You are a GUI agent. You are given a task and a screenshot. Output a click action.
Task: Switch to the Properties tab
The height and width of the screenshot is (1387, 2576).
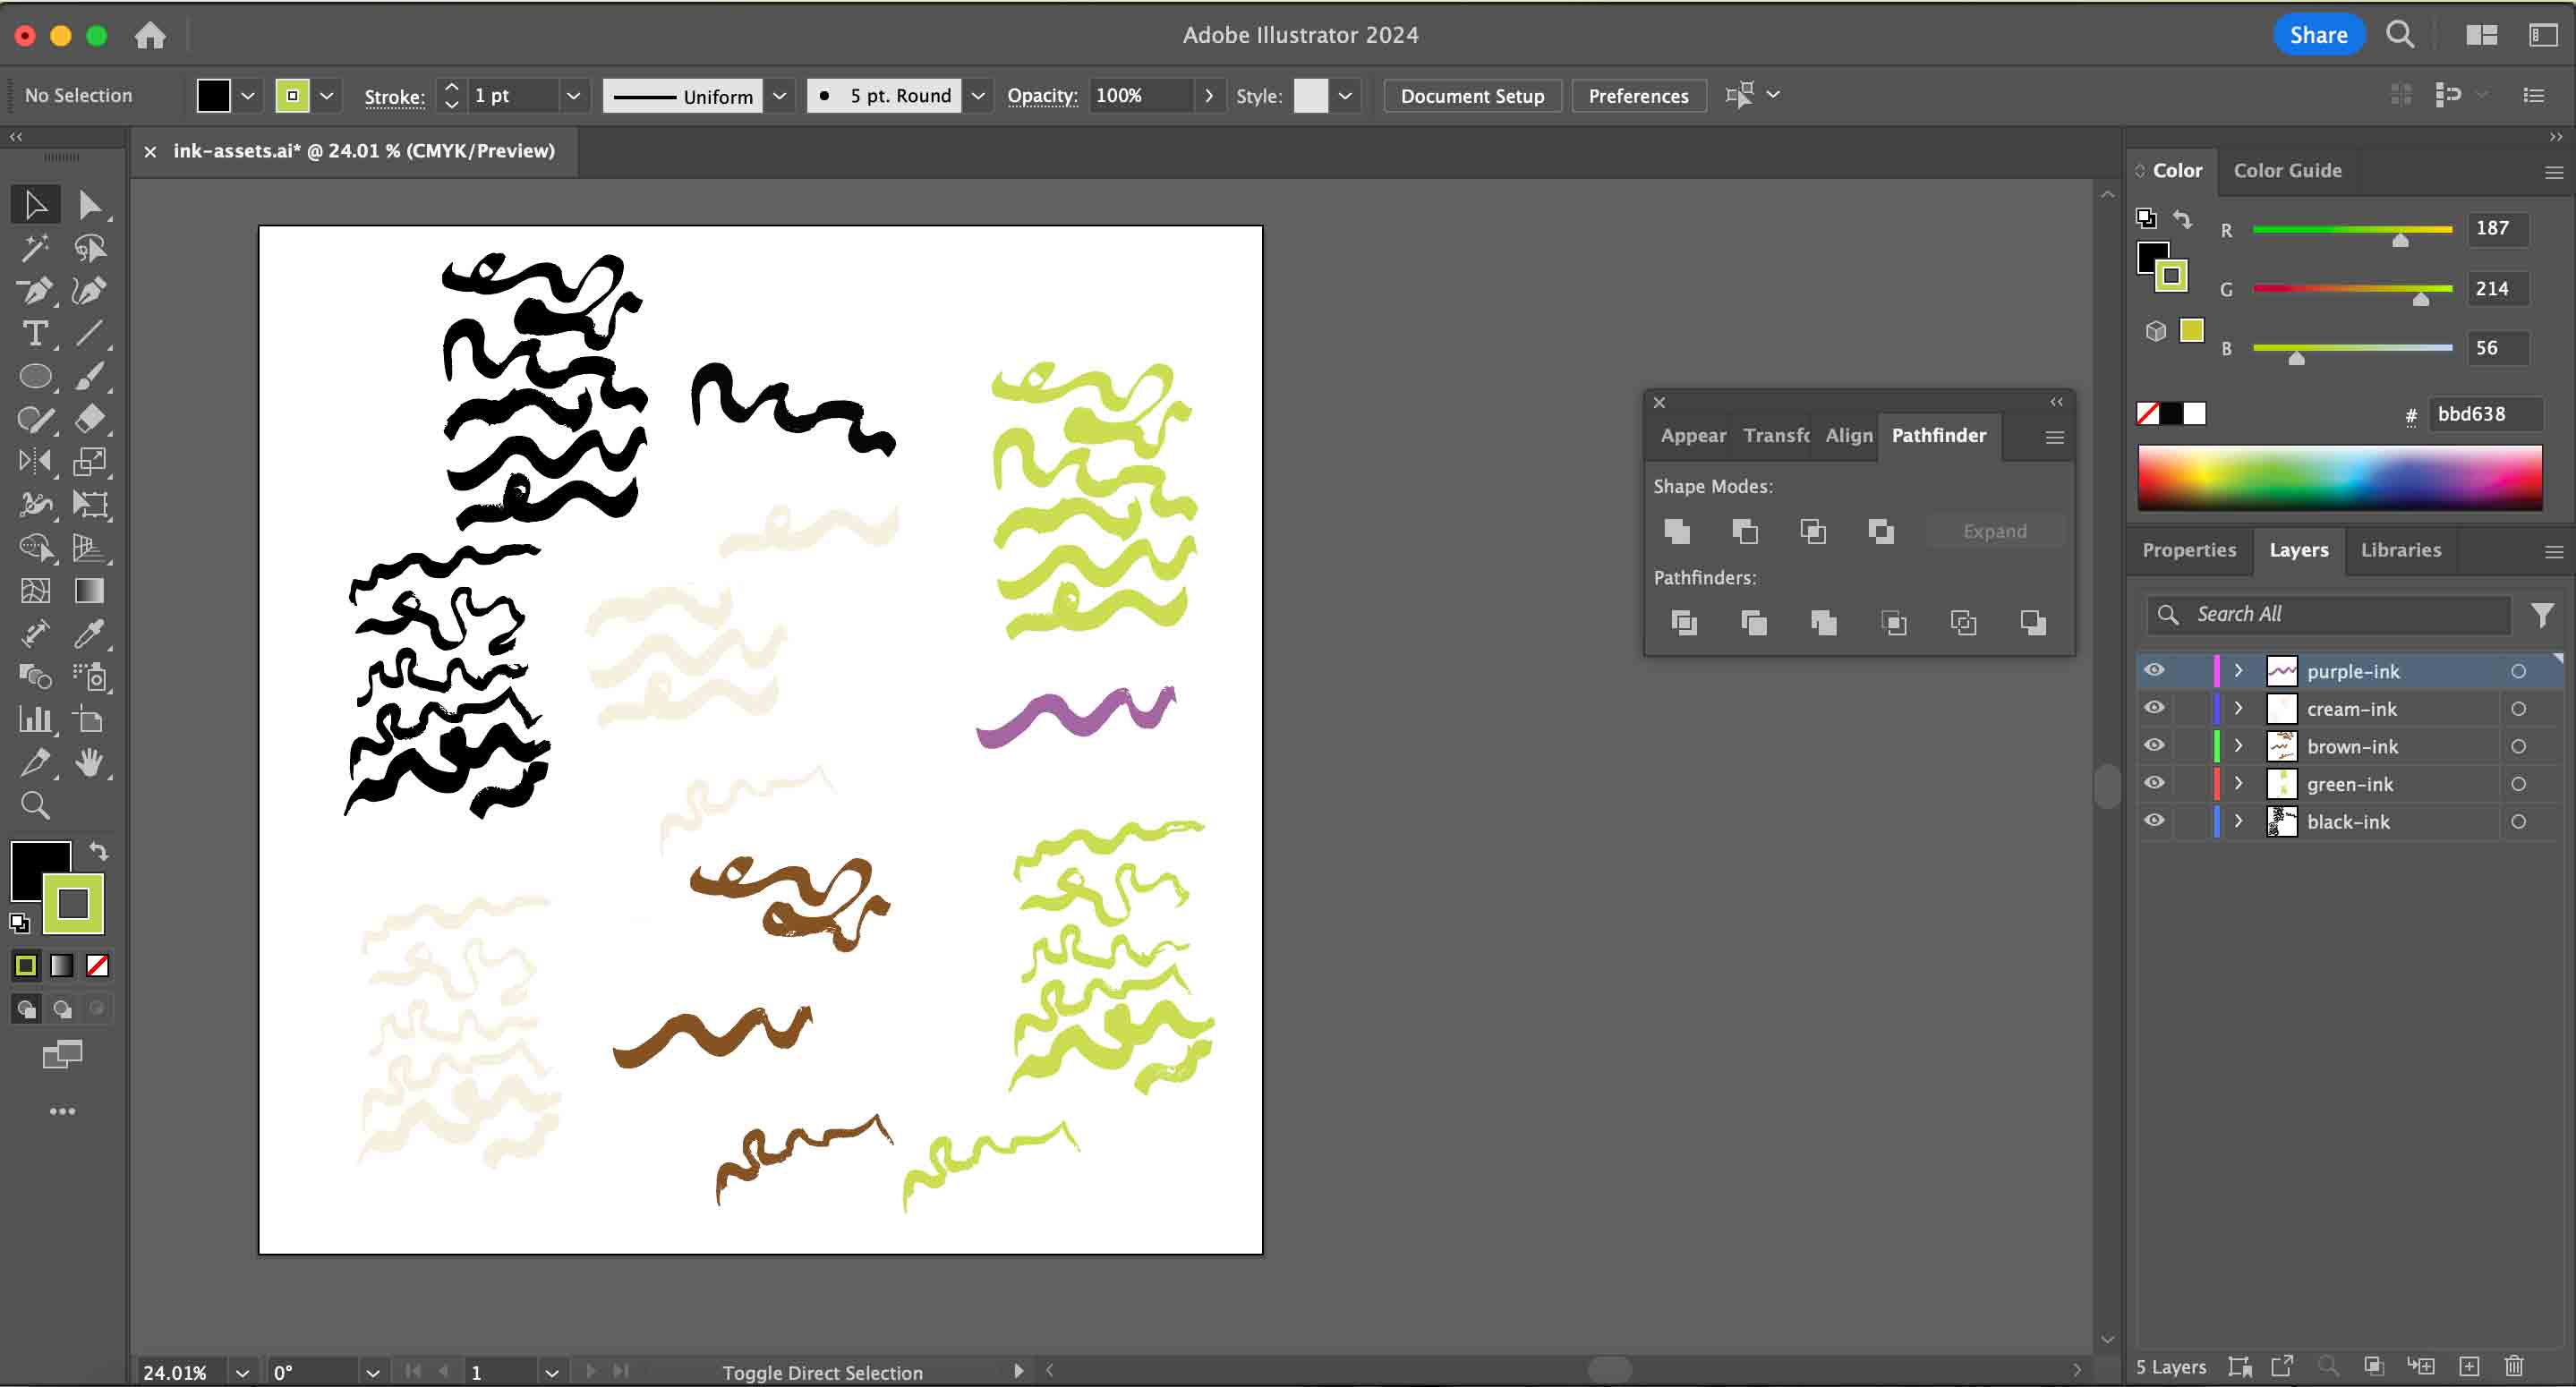tap(2188, 550)
